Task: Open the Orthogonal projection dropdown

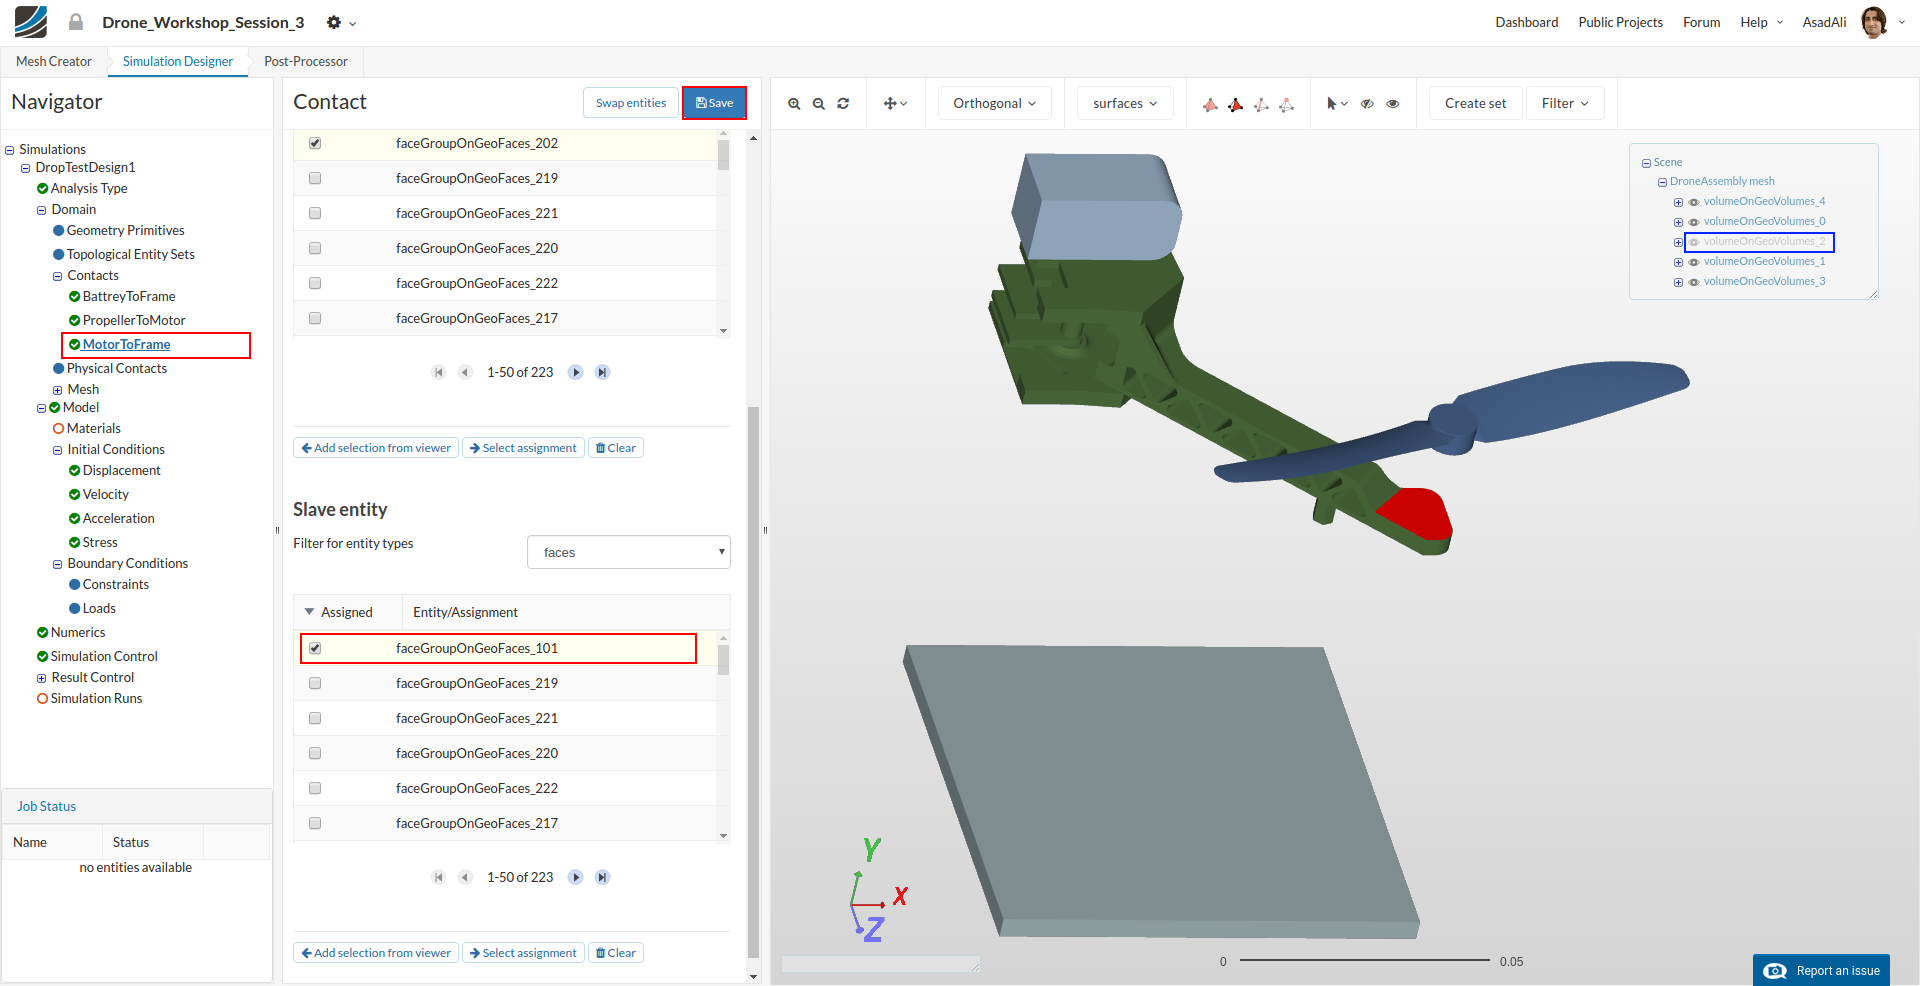Action: 994,104
